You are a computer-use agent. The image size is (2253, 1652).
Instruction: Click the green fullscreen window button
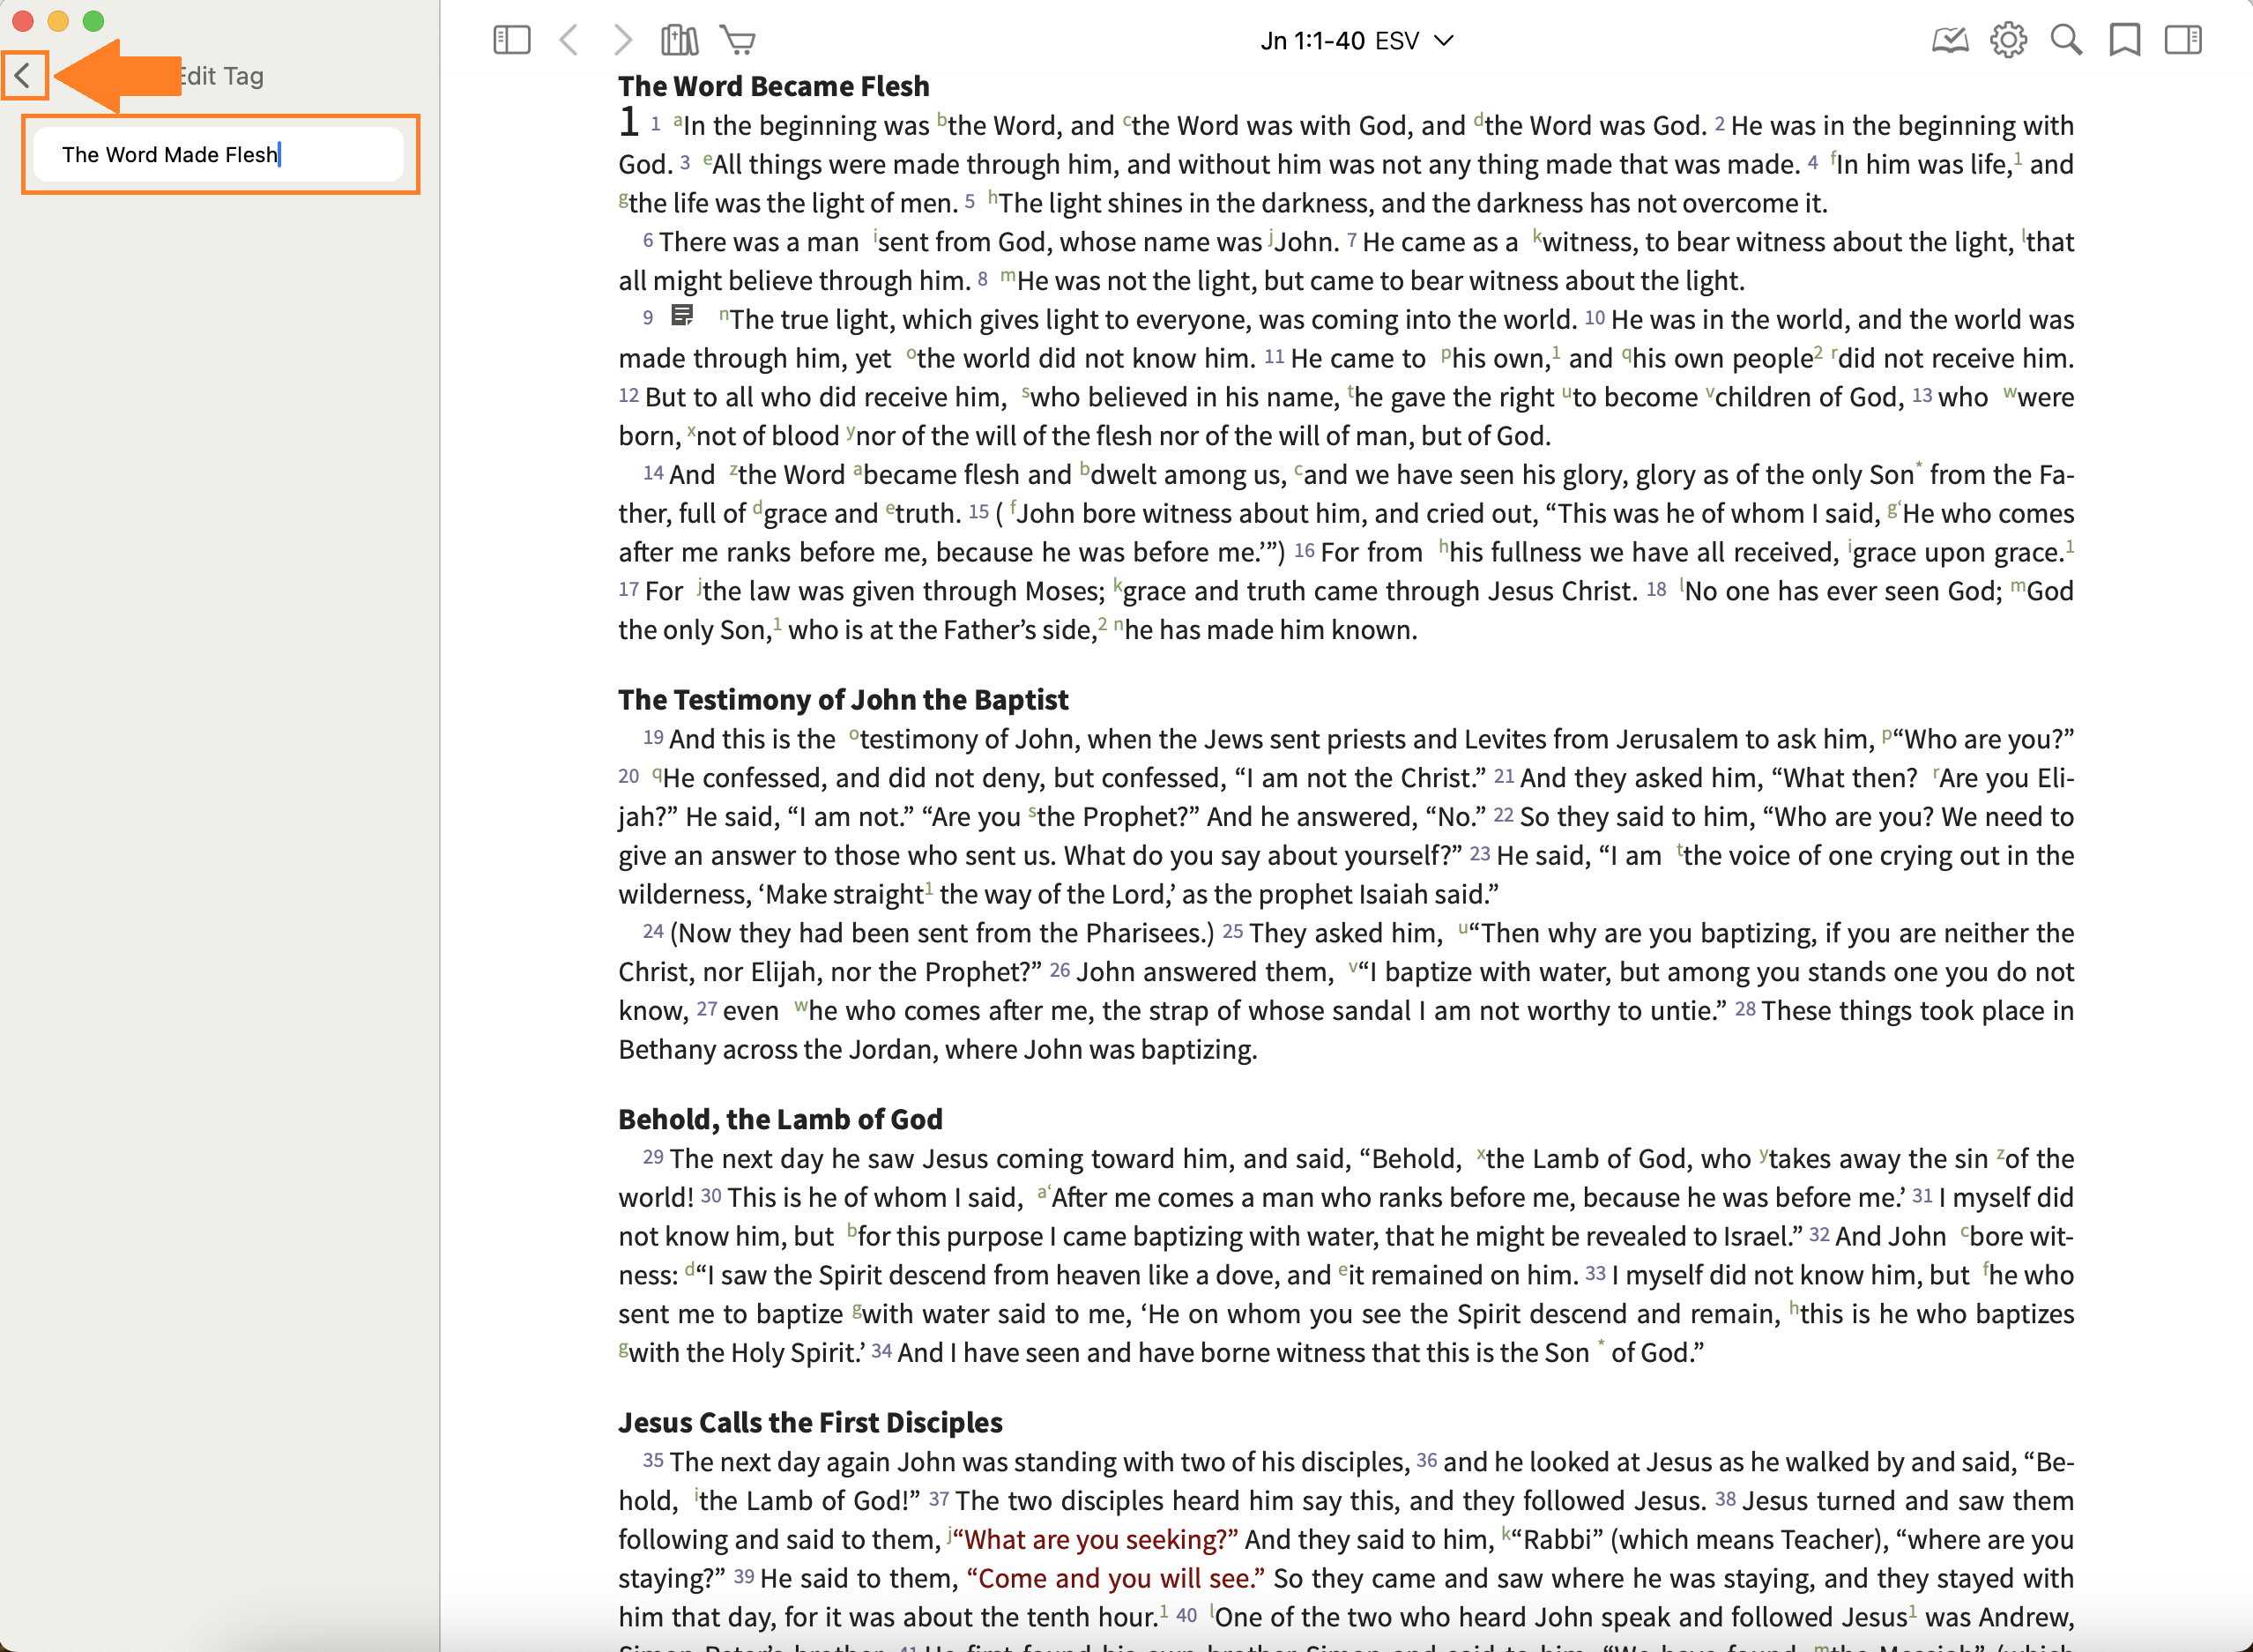pyautogui.click(x=93, y=21)
